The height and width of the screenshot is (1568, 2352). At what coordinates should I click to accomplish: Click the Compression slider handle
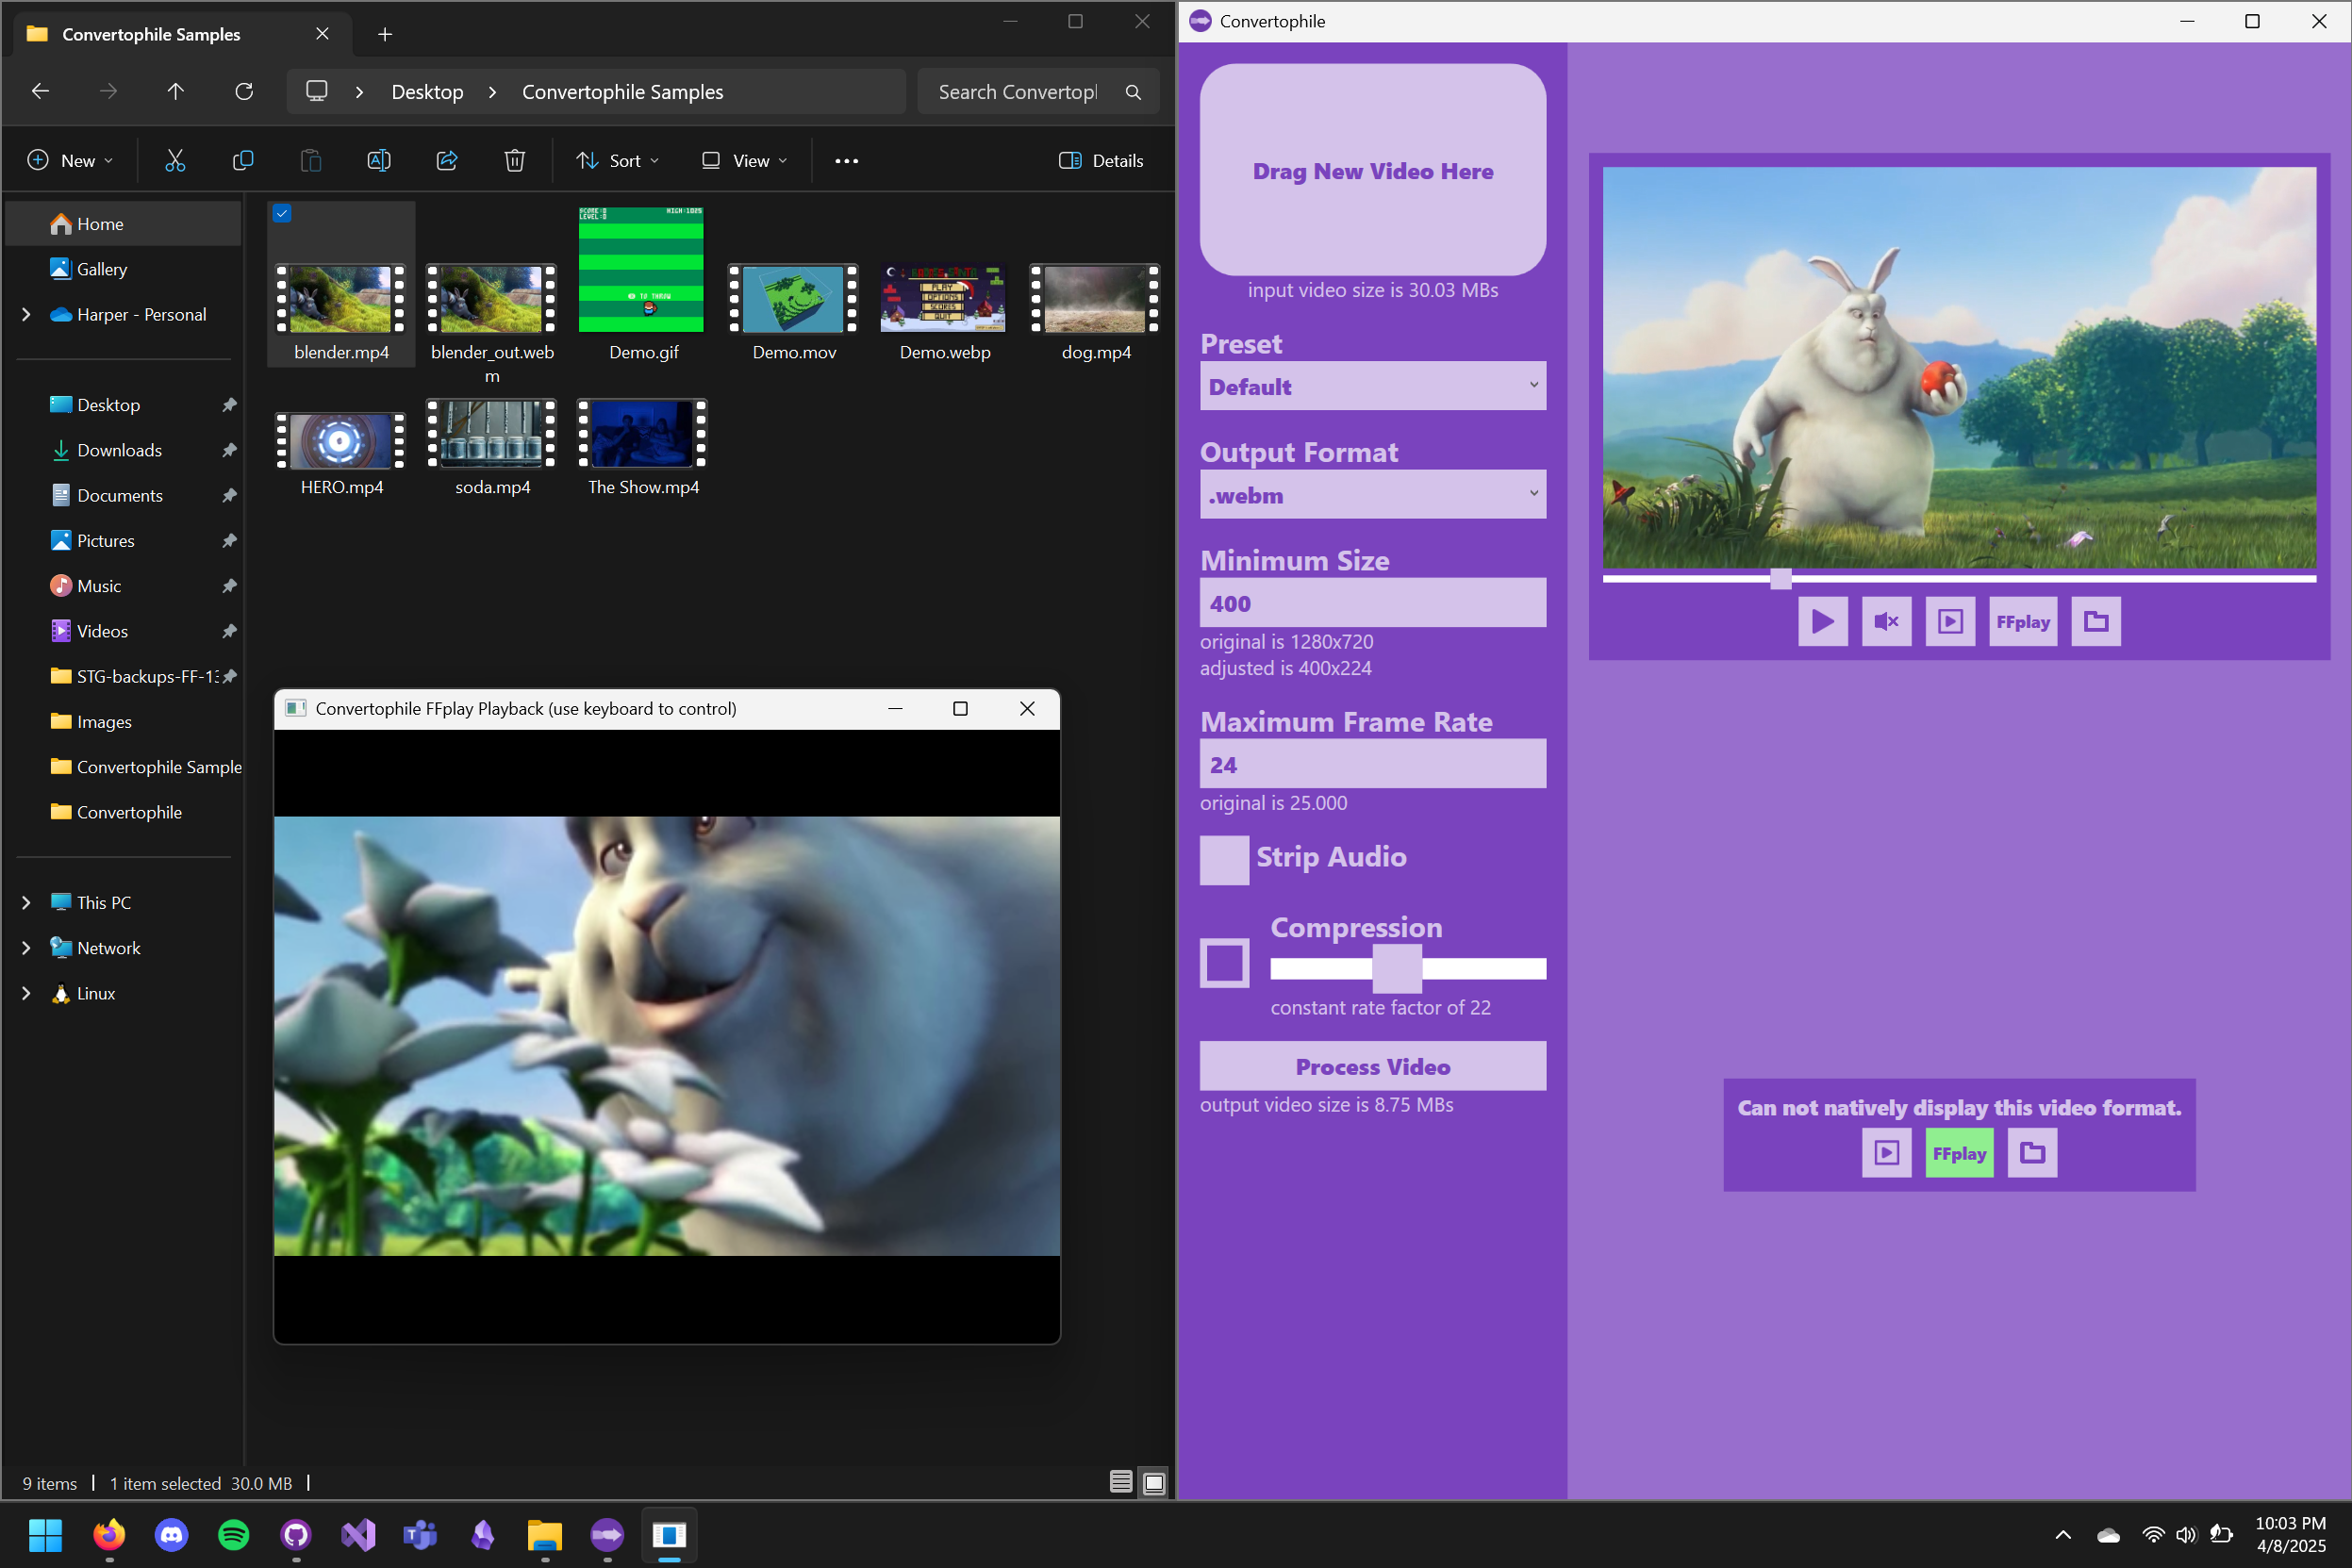[1397, 968]
